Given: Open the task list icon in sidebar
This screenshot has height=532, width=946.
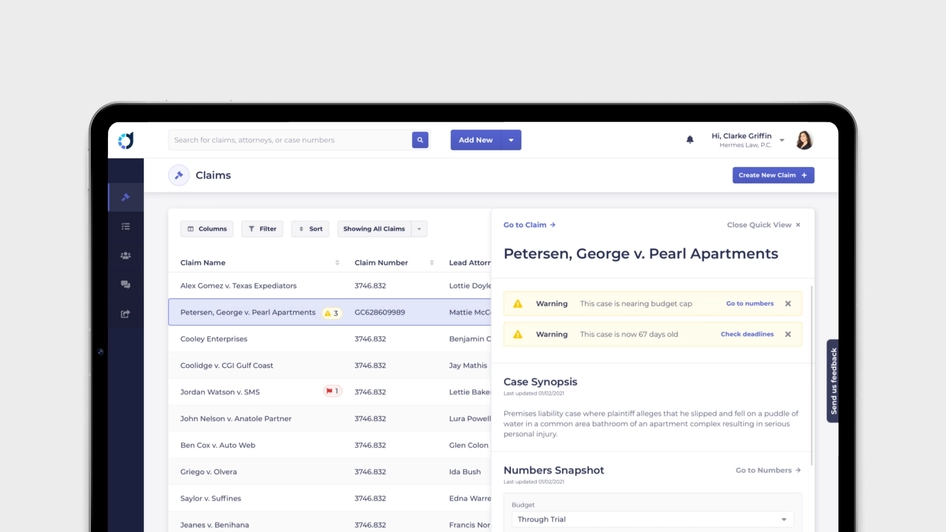Looking at the screenshot, I should (125, 226).
